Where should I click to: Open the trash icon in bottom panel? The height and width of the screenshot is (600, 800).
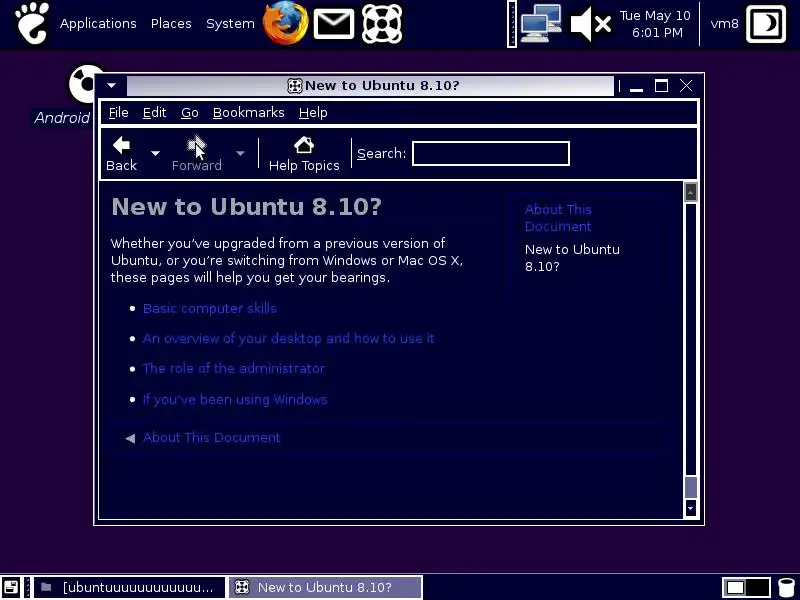786,588
